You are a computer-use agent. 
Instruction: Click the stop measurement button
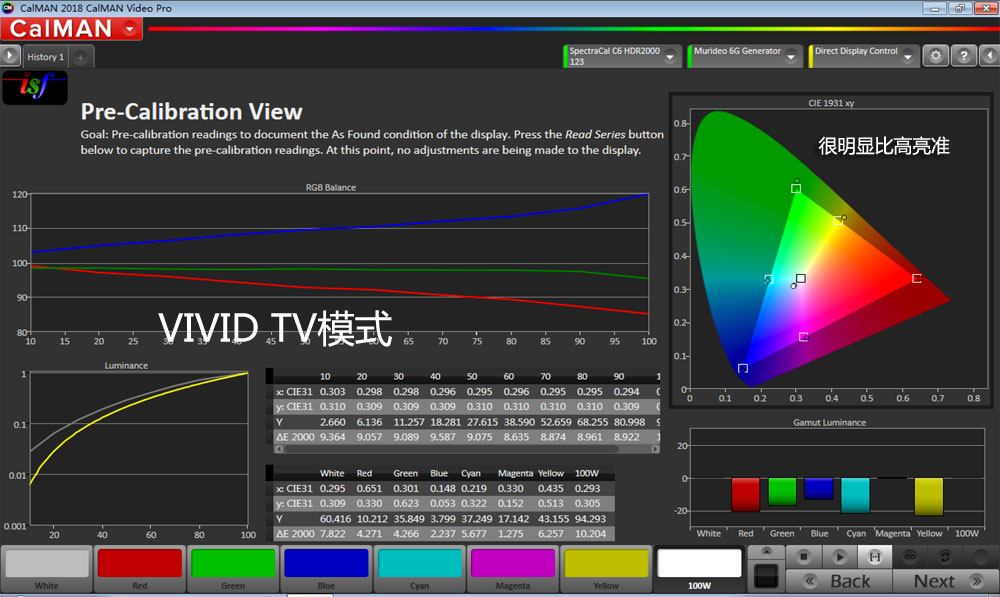click(804, 557)
